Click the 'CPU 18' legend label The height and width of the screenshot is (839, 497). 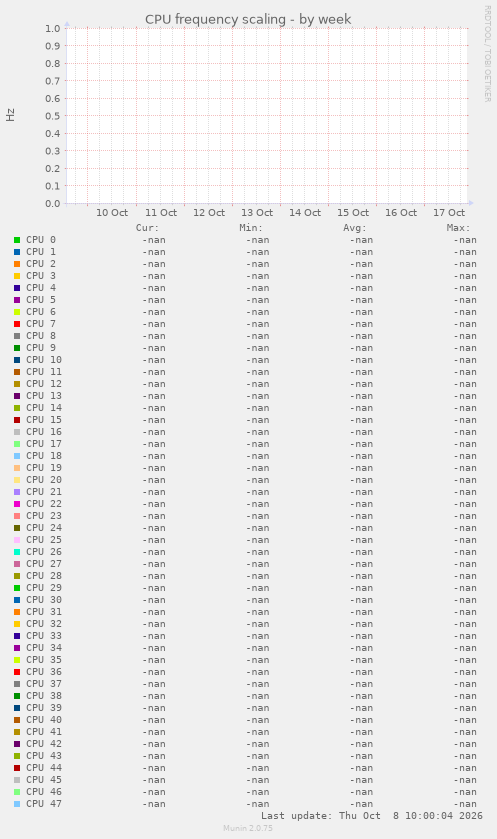[44, 455]
